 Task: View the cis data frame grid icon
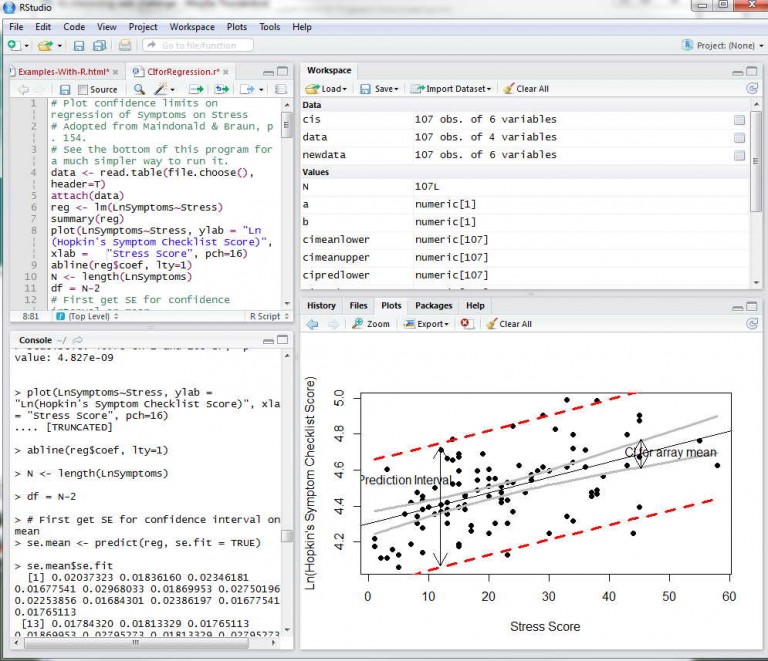tap(739, 120)
